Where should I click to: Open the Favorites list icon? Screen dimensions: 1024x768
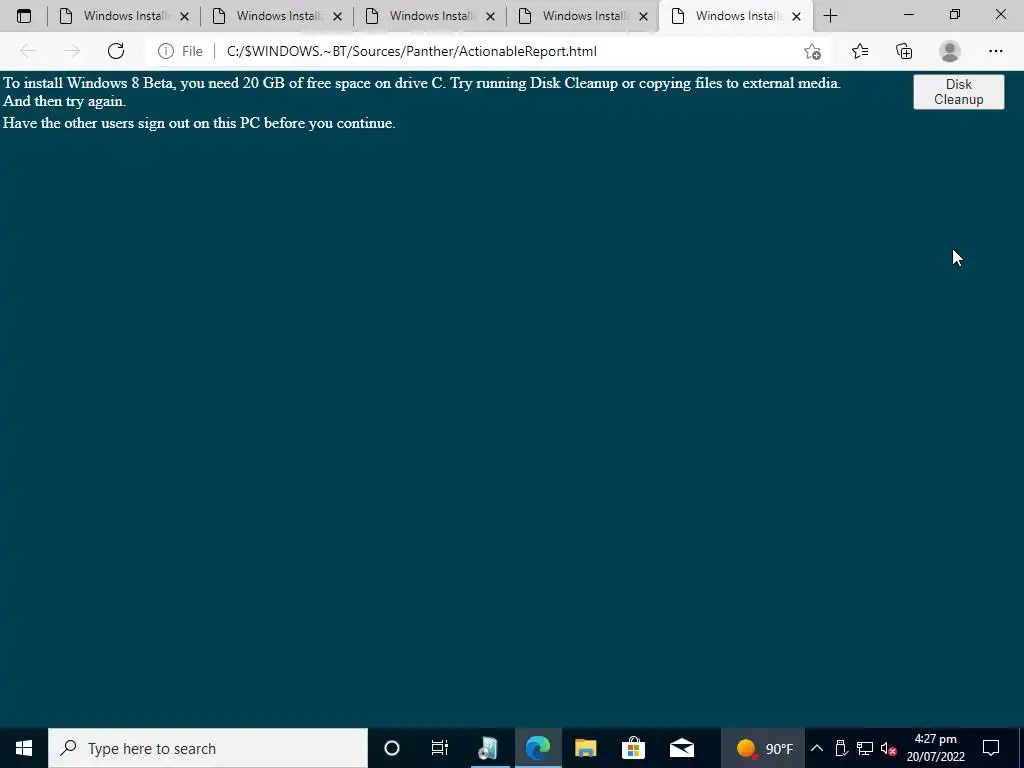coord(860,51)
